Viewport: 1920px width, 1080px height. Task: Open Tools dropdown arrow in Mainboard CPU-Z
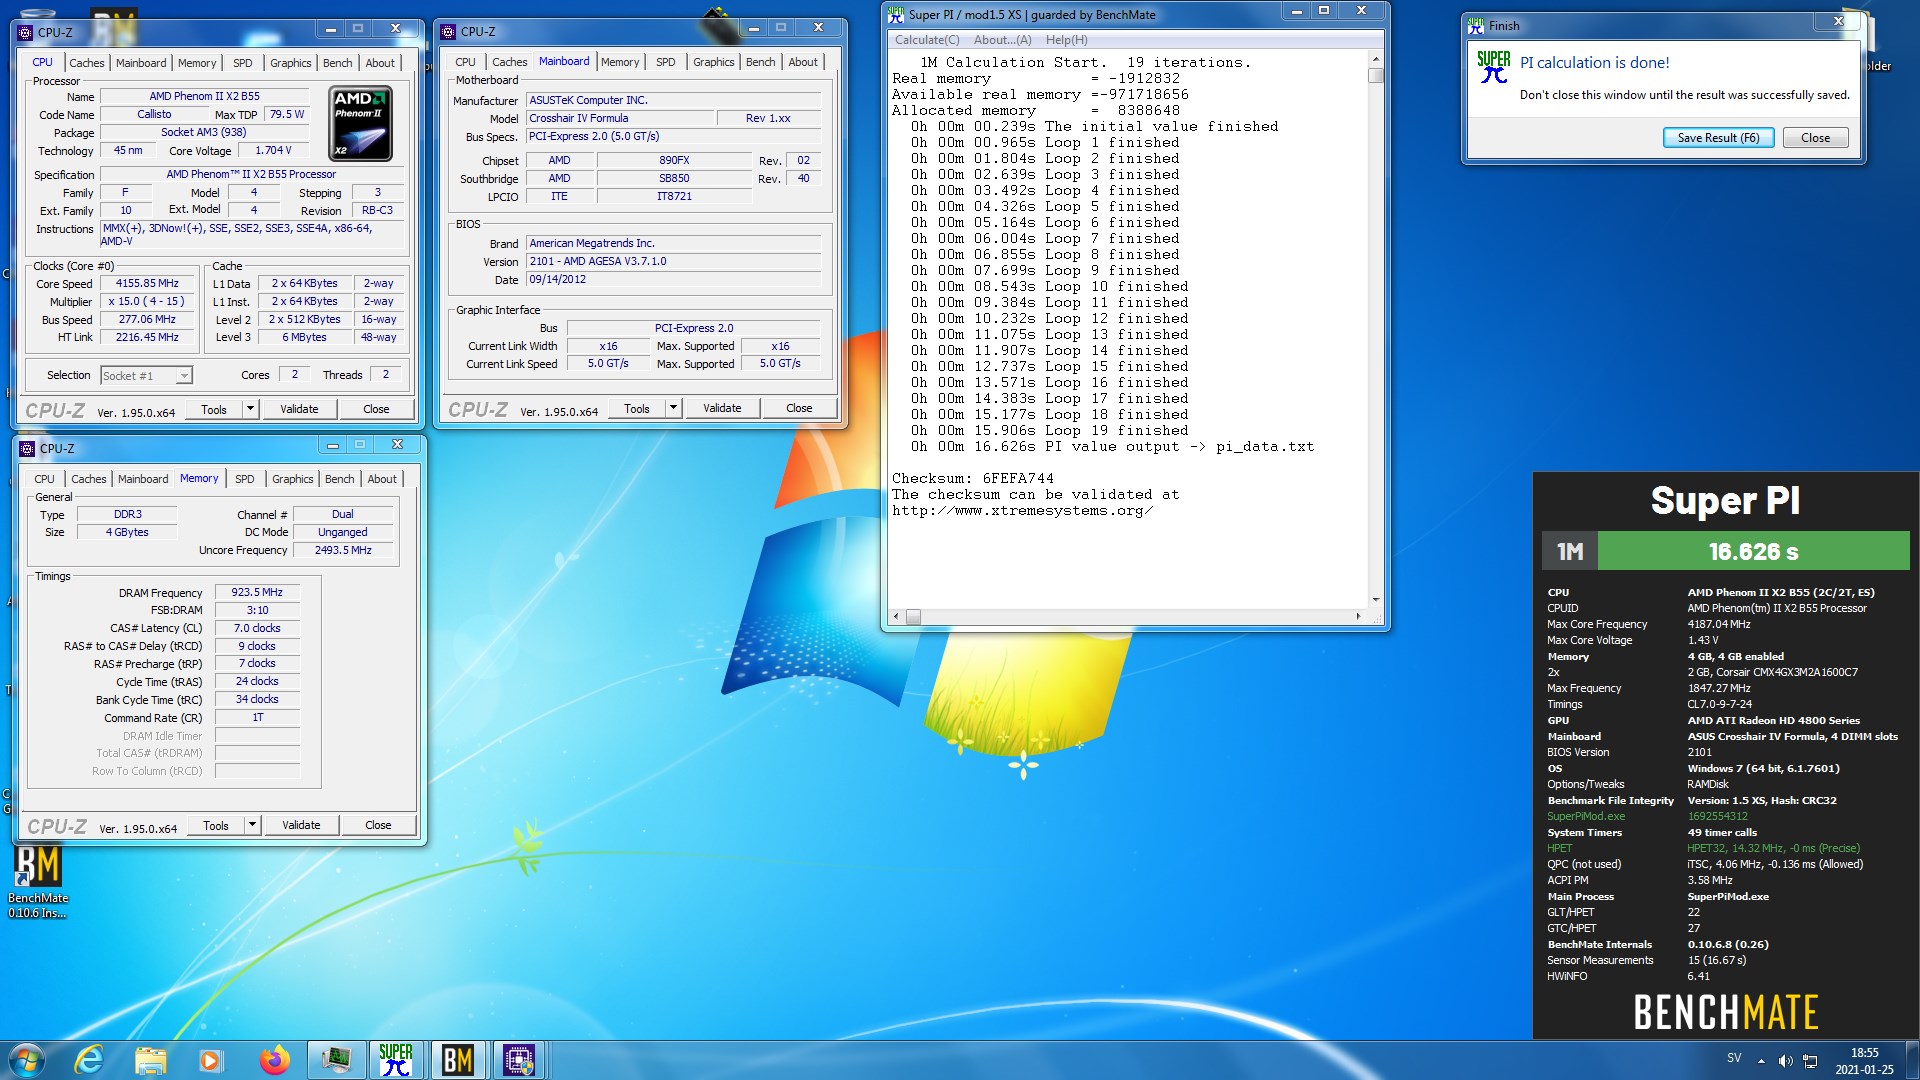(x=673, y=407)
